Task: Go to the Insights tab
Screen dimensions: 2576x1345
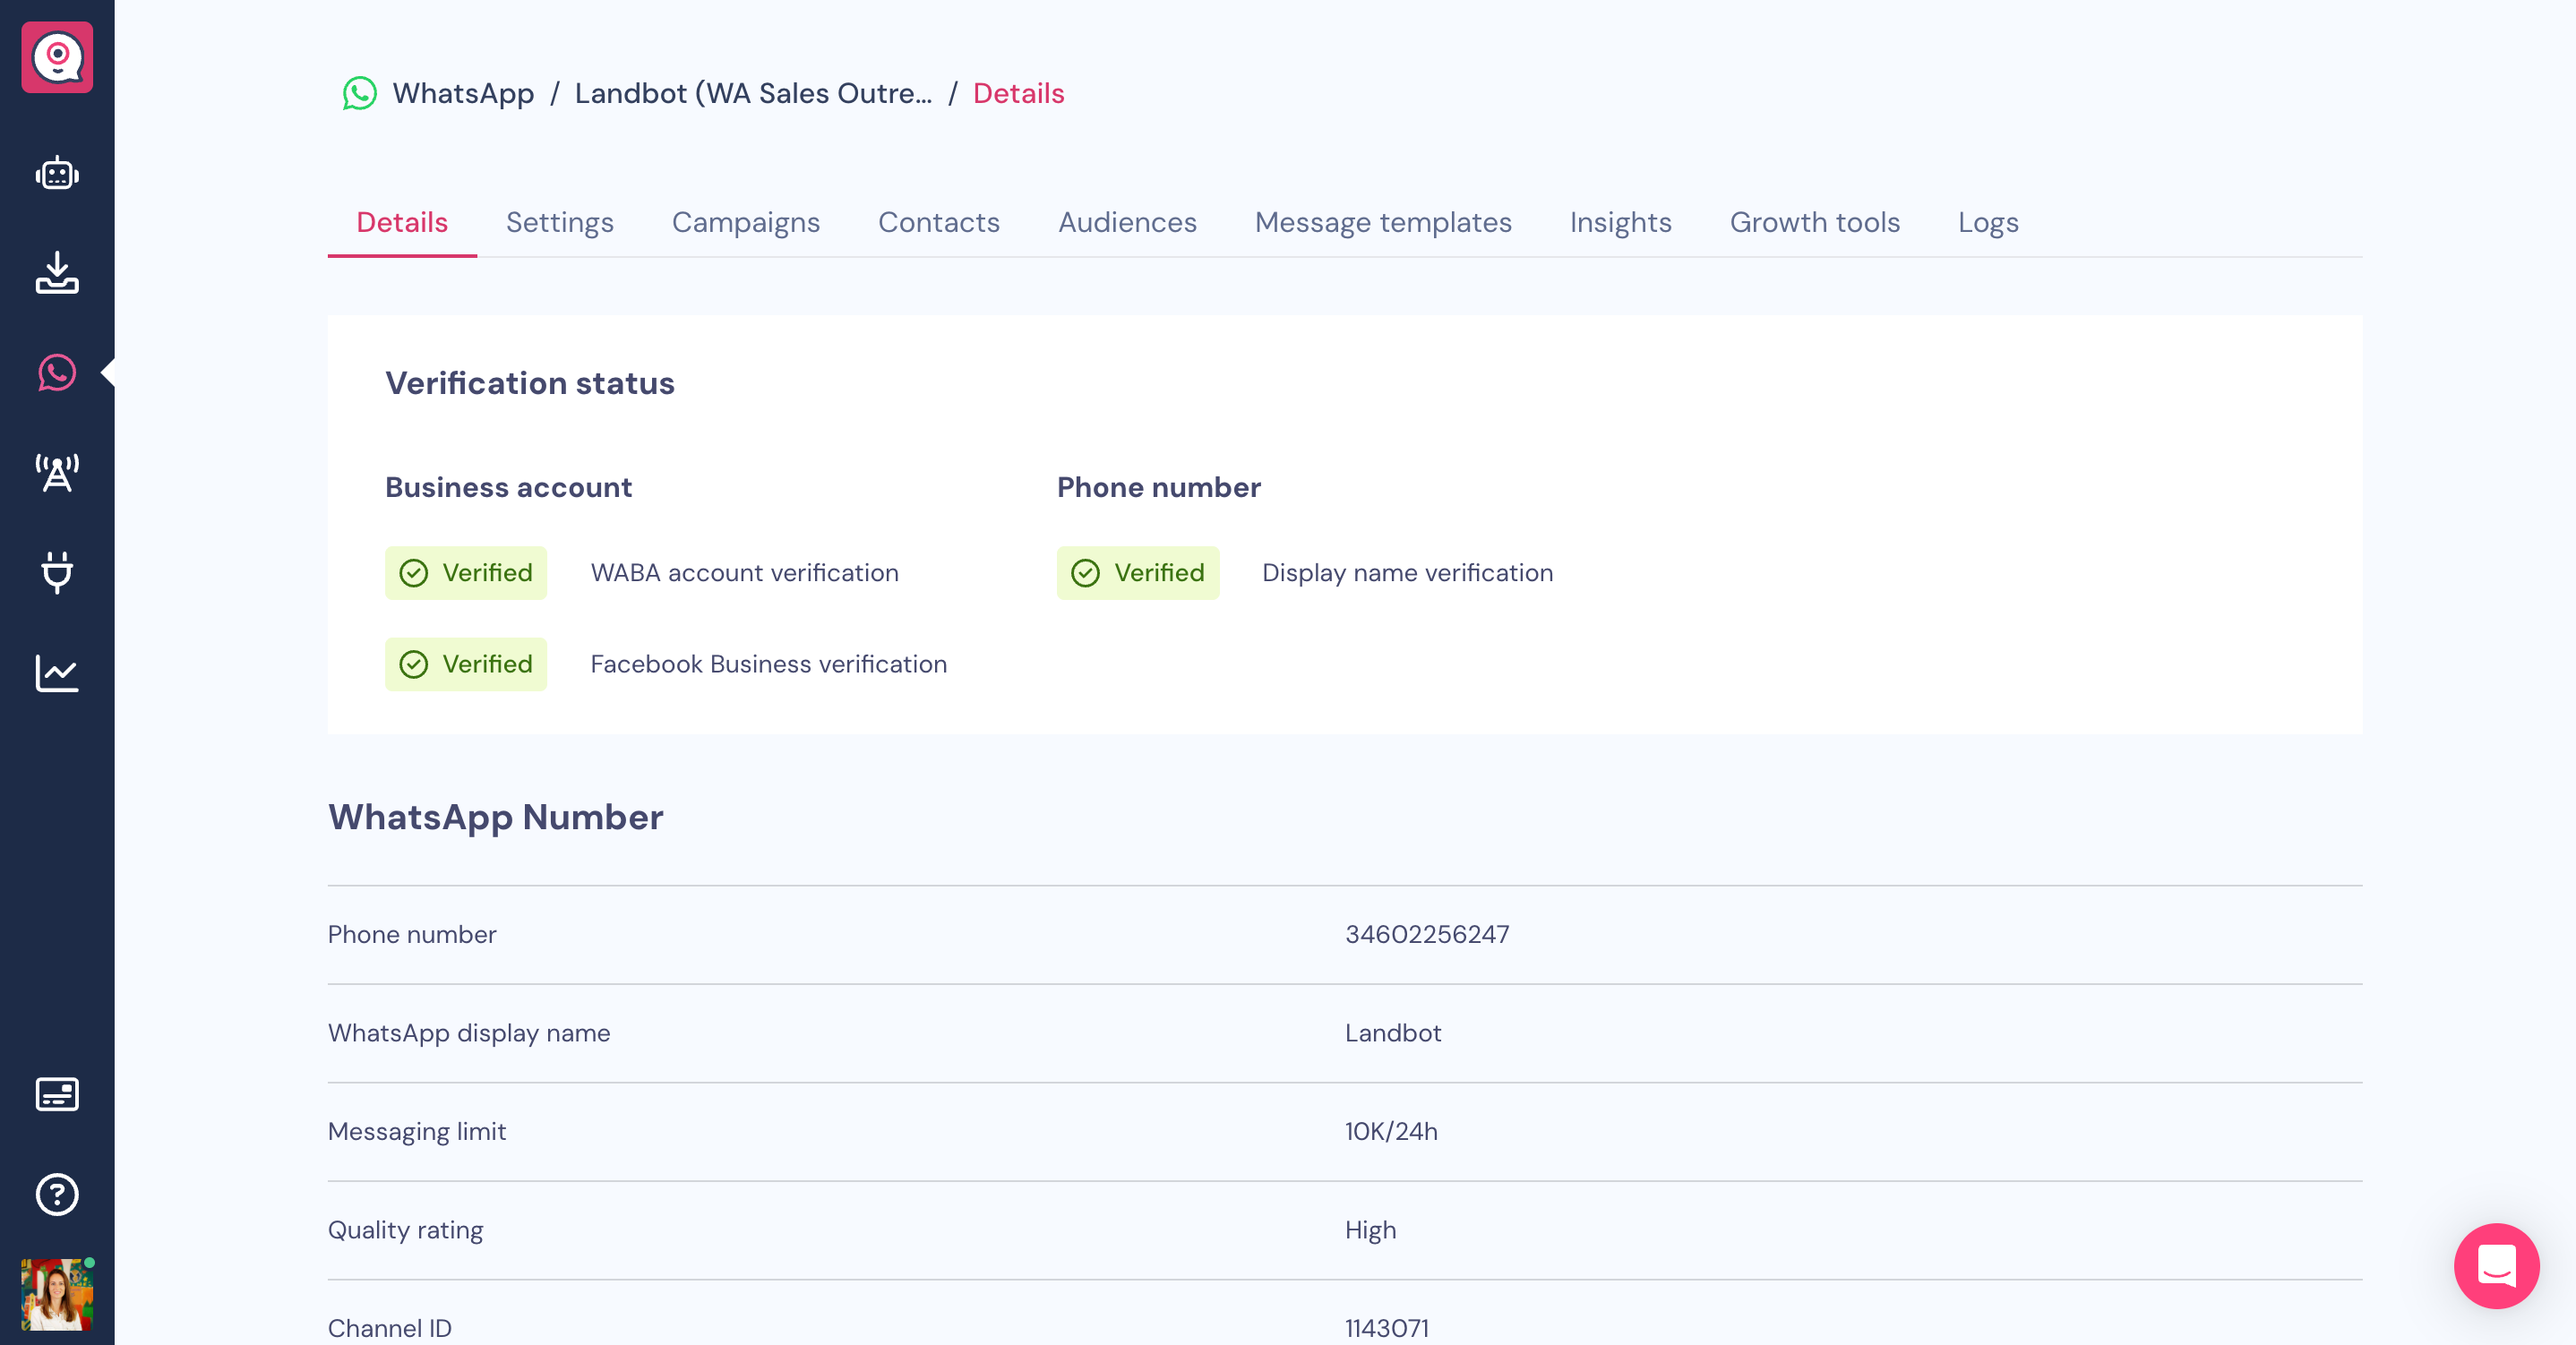Action: click(1620, 222)
